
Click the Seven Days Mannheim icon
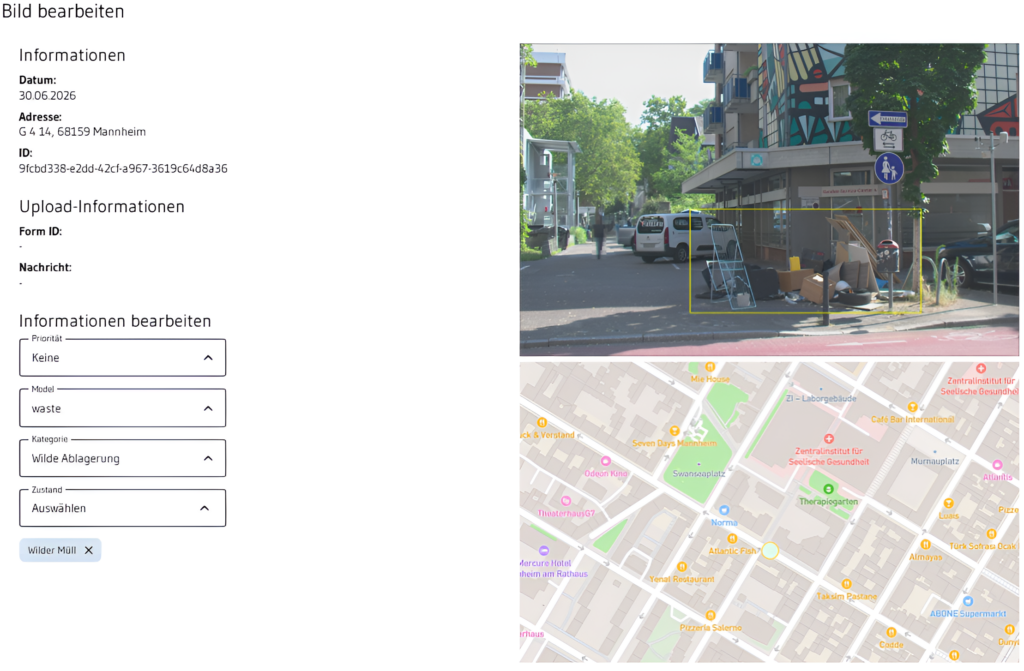pyautogui.click(x=675, y=431)
